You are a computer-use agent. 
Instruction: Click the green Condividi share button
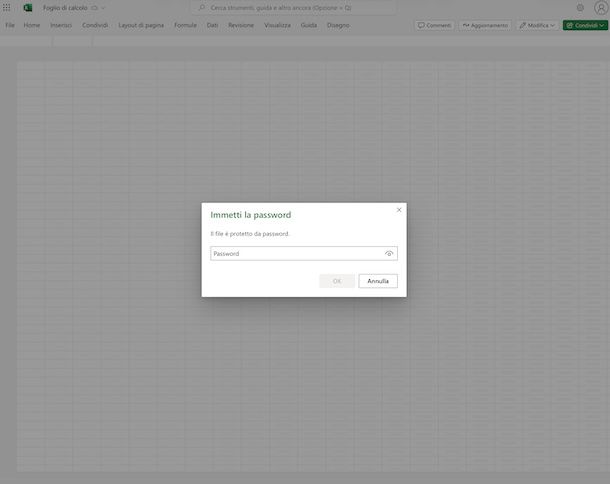pyautogui.click(x=585, y=25)
